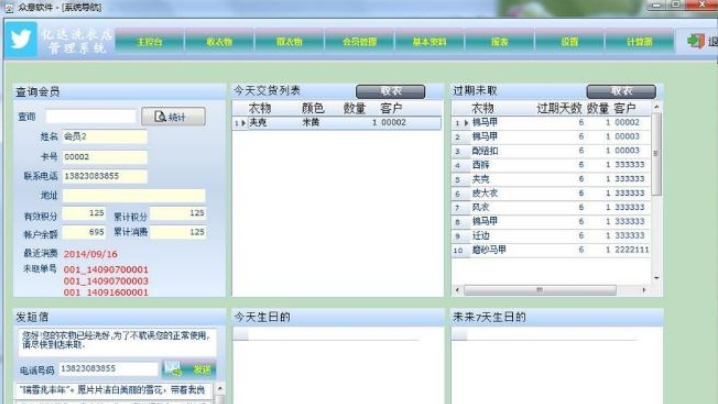Click order number 001_14091600001
Viewport: 718px width, 404px height.
coord(106,292)
